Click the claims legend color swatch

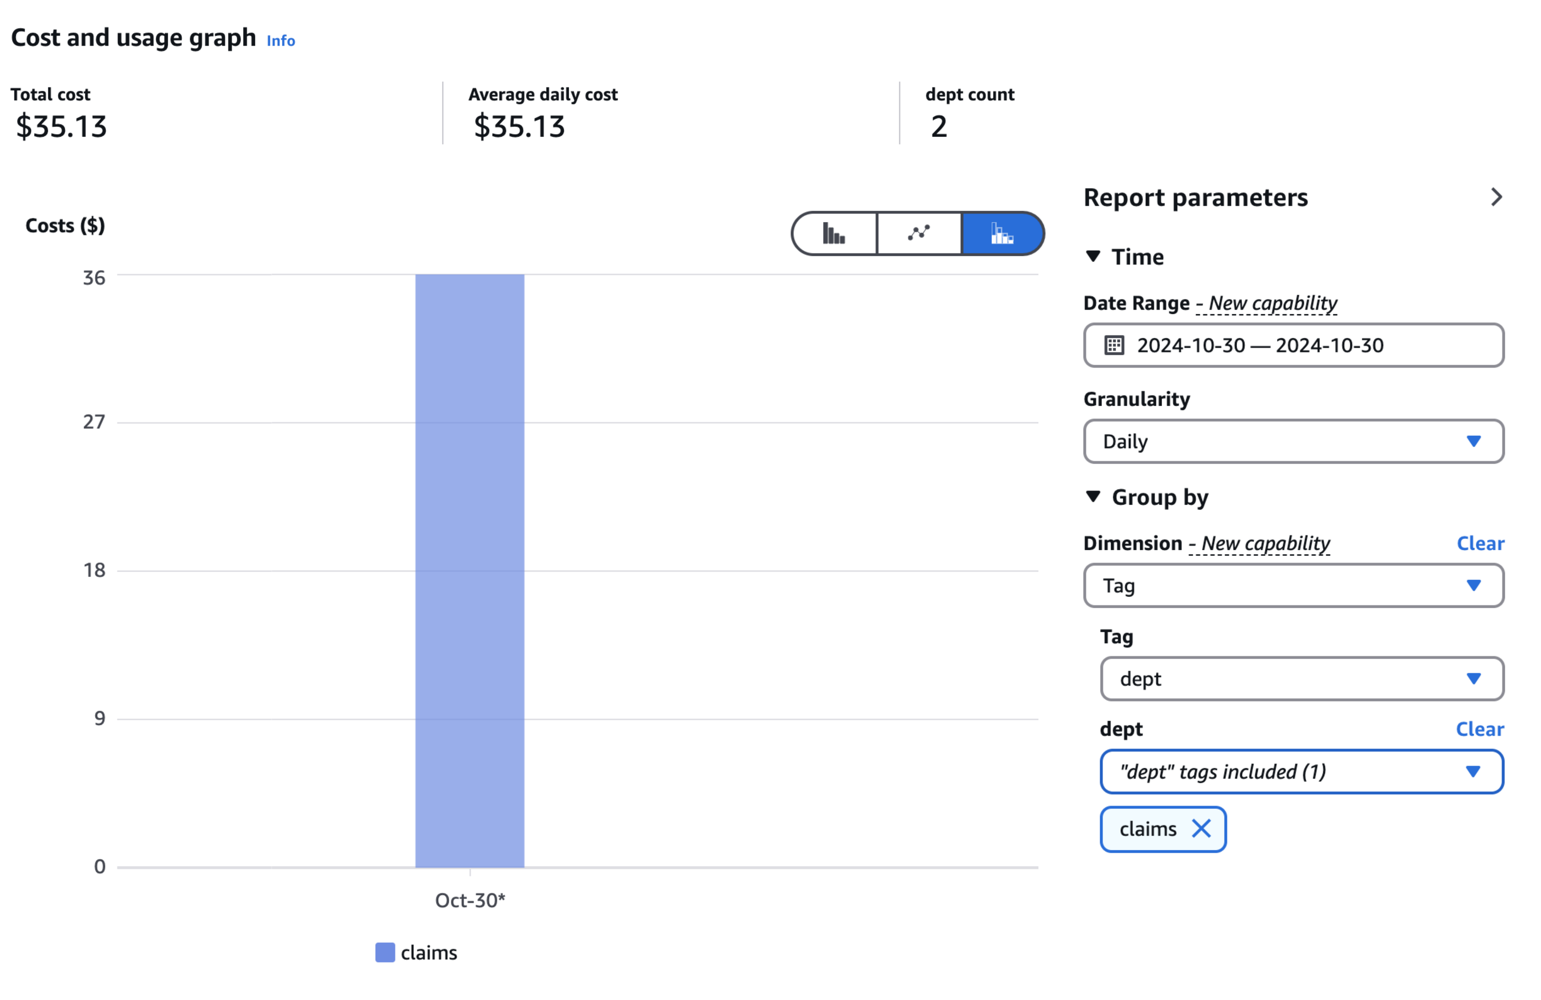click(x=385, y=953)
